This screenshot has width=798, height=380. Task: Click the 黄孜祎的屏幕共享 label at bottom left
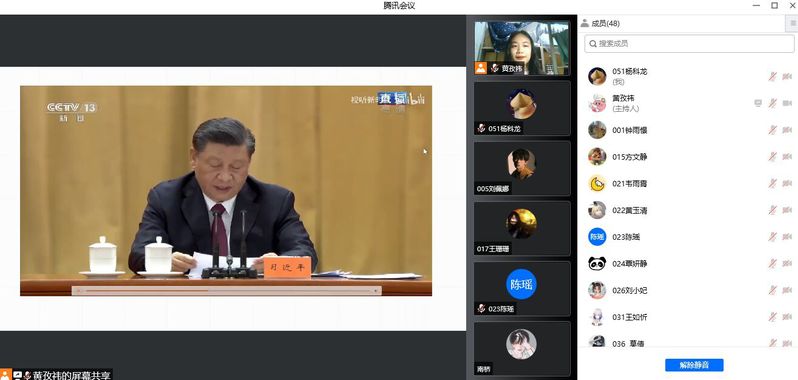72,375
